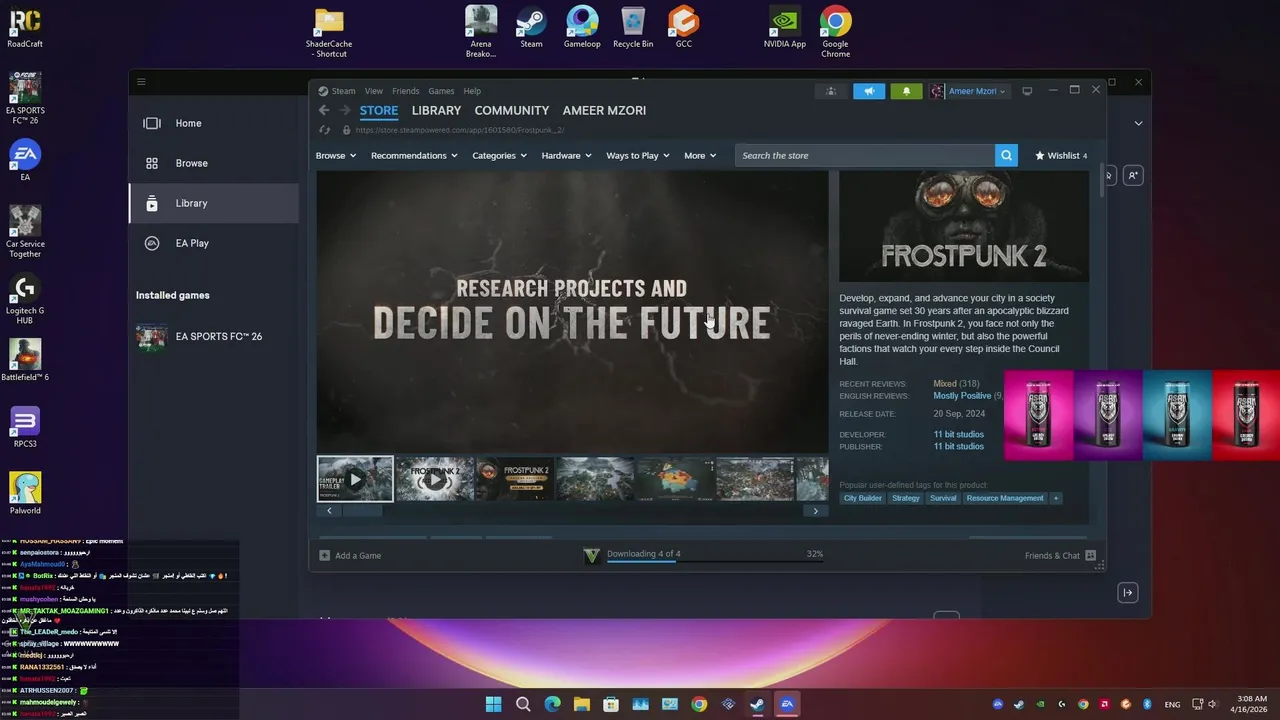The width and height of the screenshot is (1280, 720).
Task: Open the AMEER MZORI profile tab
Action: 604,110
